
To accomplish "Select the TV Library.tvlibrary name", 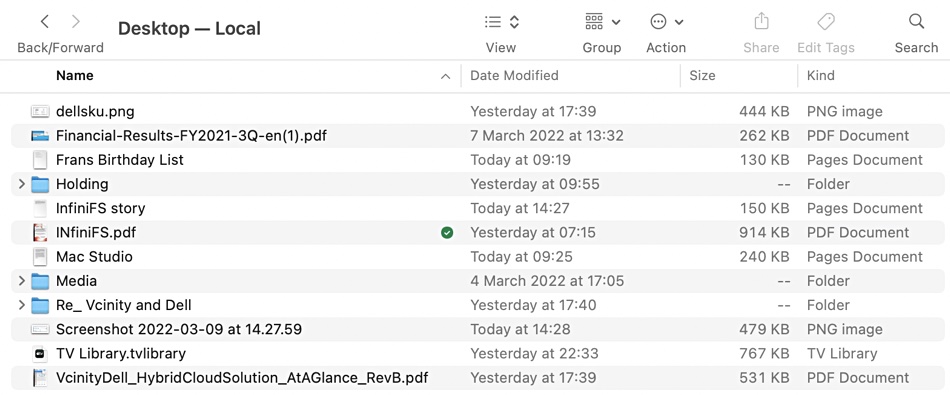I will tap(121, 354).
